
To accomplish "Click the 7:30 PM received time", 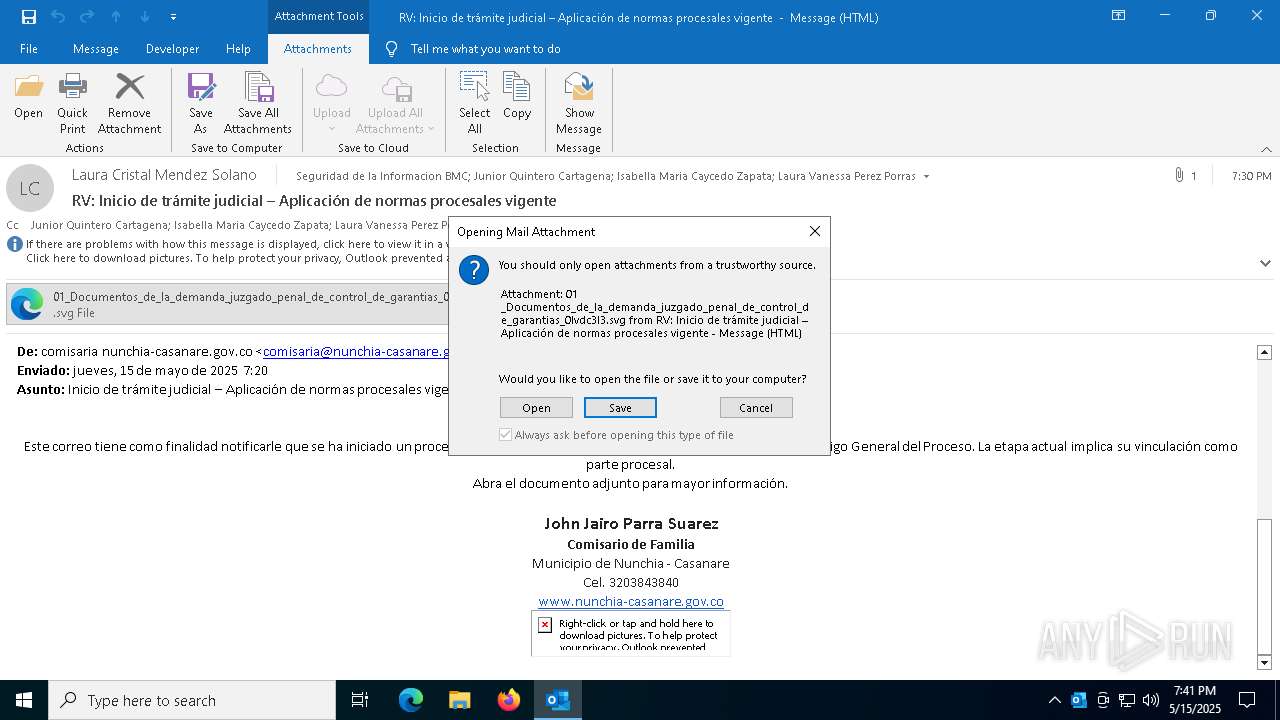I will 1251,176.
